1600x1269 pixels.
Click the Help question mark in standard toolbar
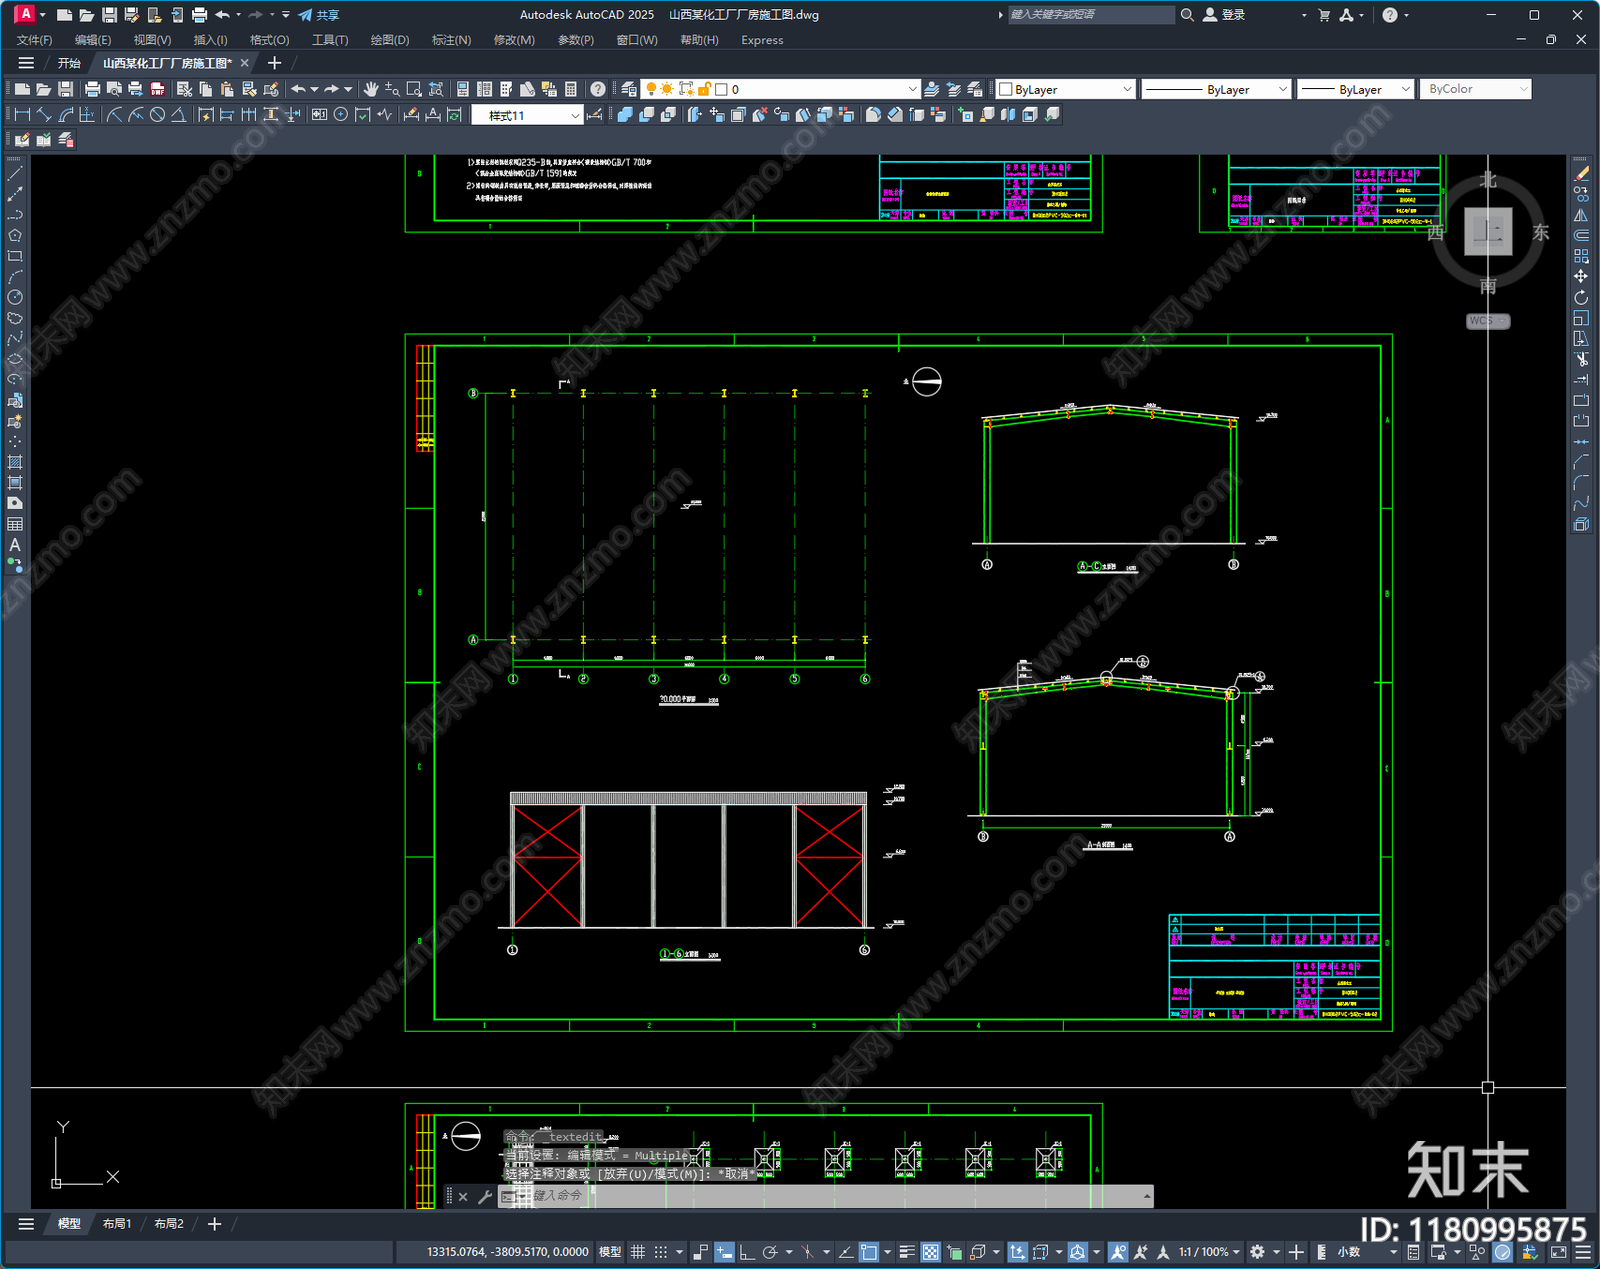(598, 89)
